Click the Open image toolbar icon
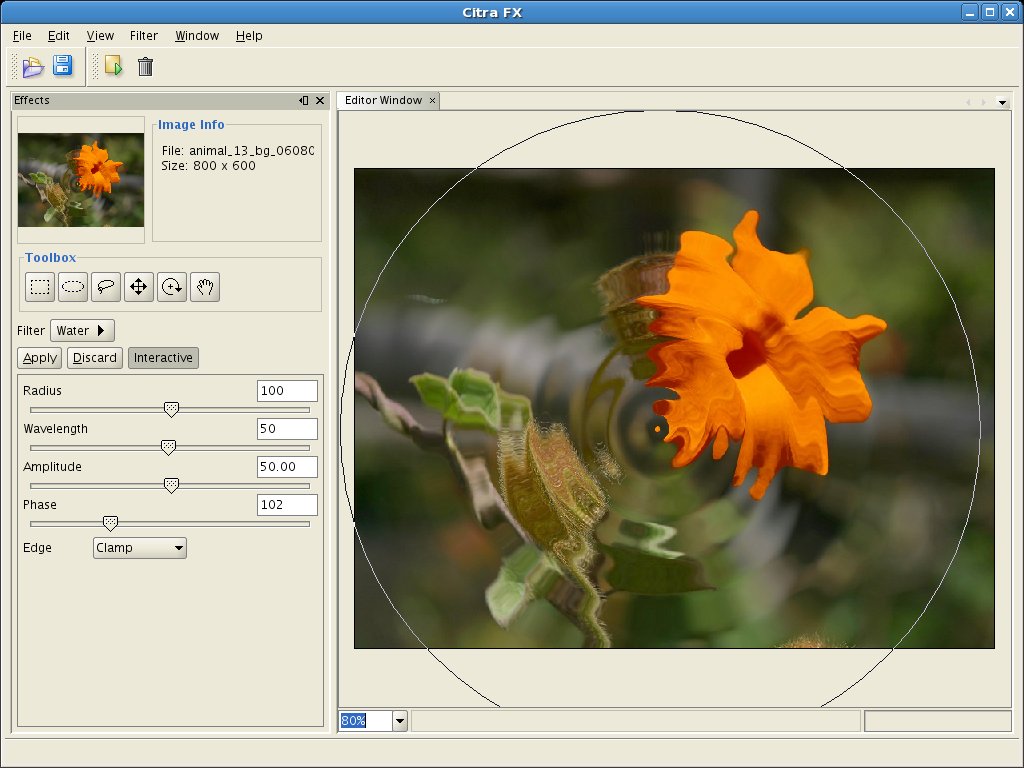This screenshot has width=1024, height=768. 31,65
